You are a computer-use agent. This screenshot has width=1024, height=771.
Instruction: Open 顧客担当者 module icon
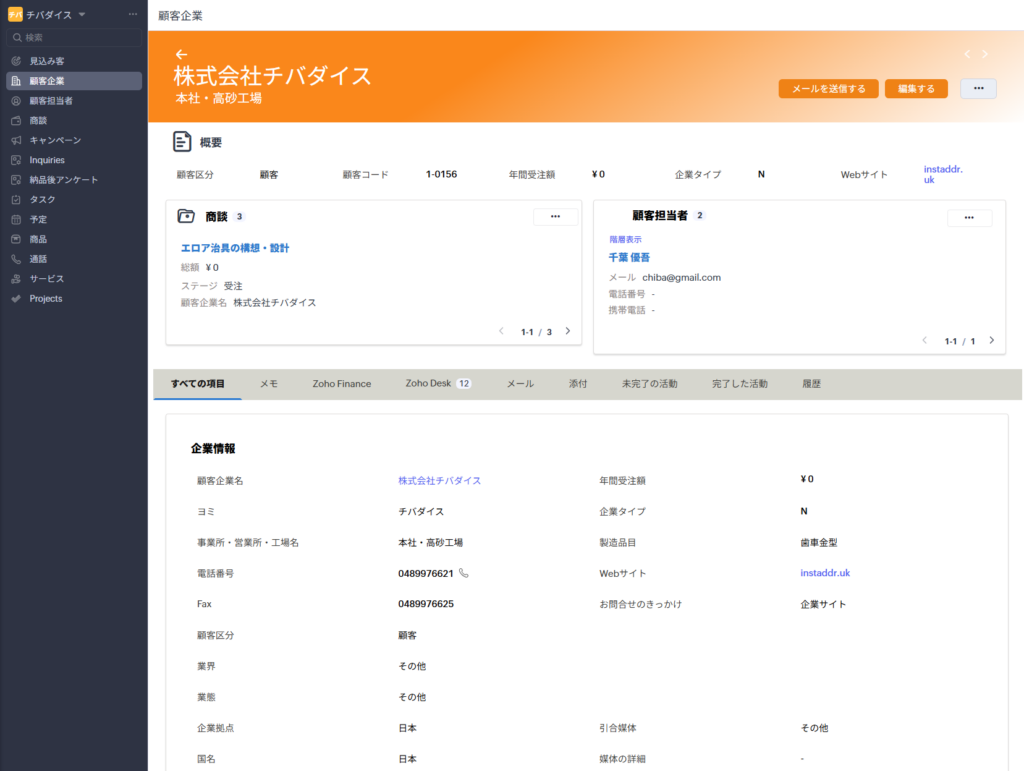[x=16, y=101]
